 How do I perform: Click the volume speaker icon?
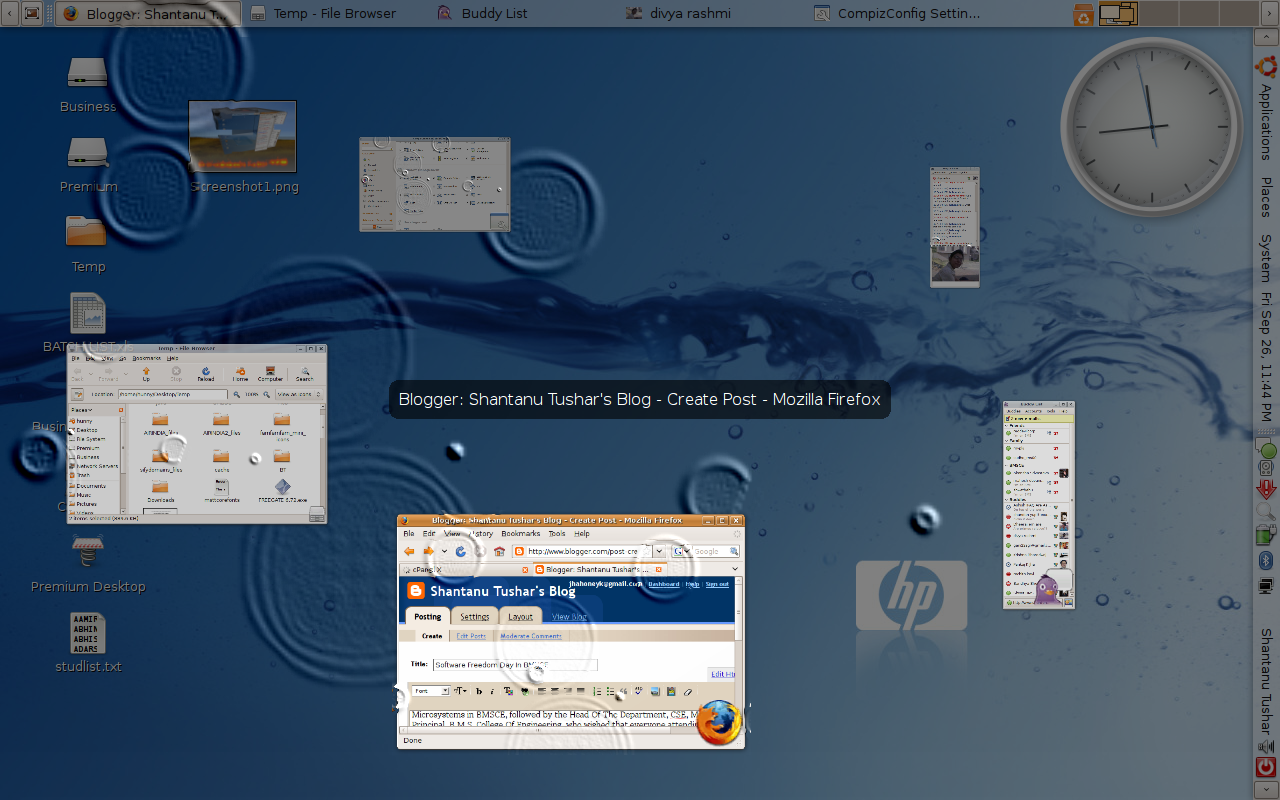1266,745
